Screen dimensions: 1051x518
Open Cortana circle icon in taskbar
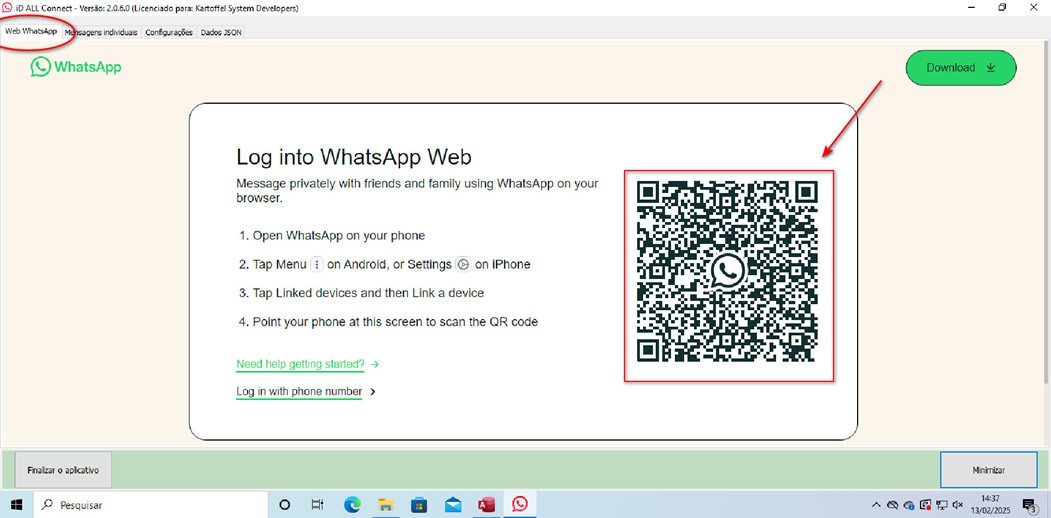(284, 505)
